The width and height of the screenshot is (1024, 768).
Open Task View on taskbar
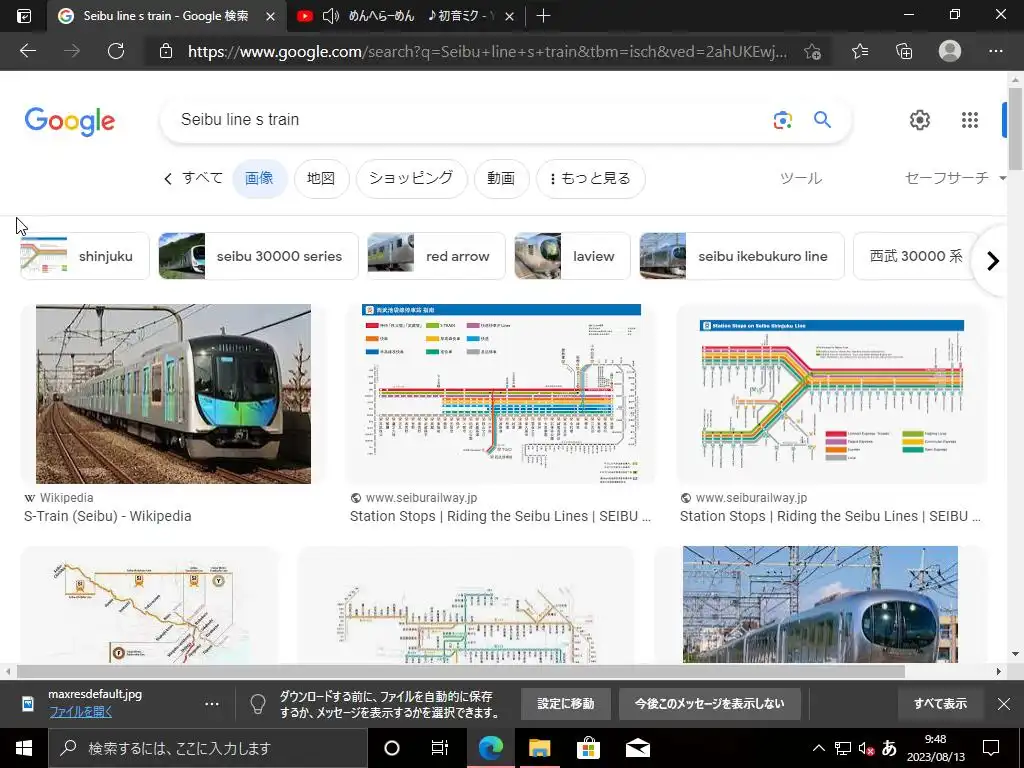coord(440,748)
